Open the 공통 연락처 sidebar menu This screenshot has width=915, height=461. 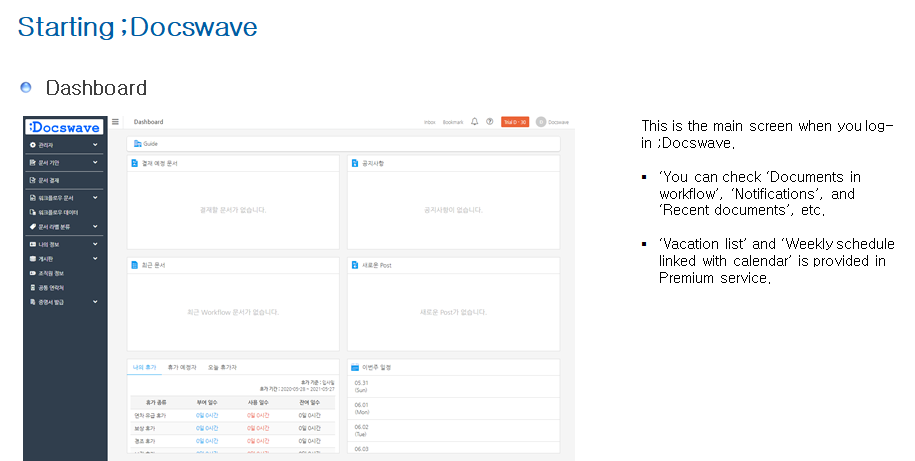[64, 287]
